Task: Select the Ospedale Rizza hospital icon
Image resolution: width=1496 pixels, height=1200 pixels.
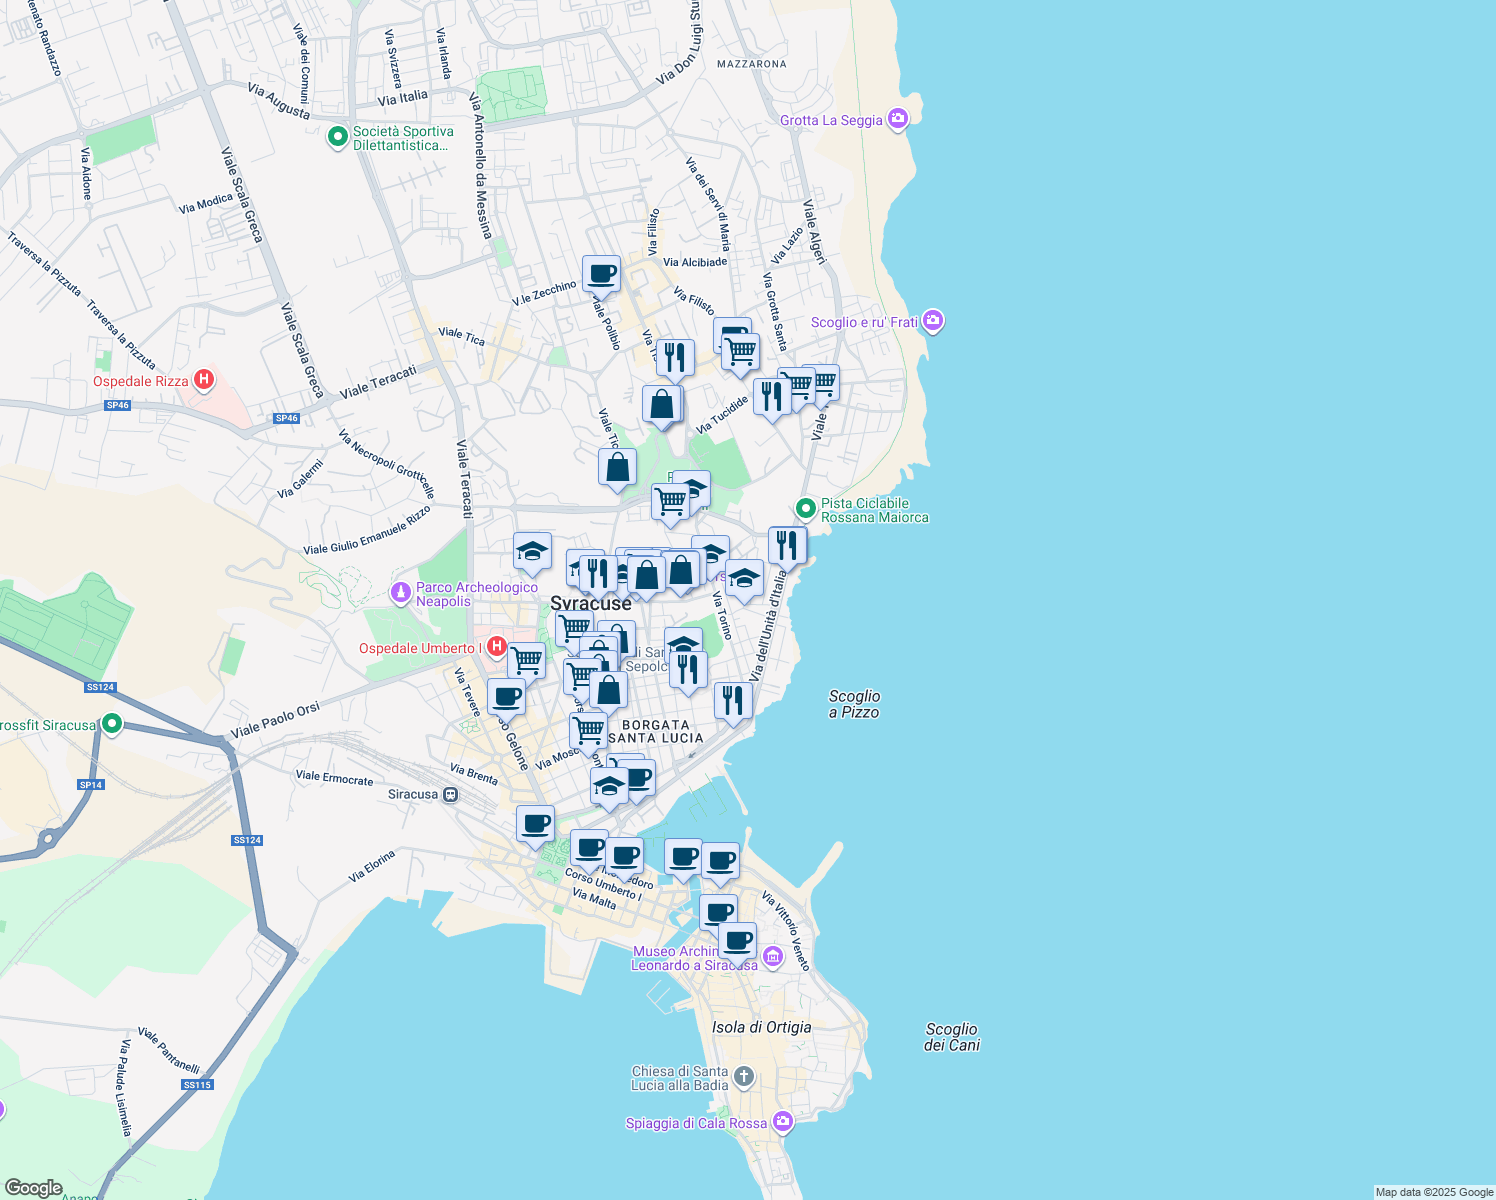Action: point(204,380)
